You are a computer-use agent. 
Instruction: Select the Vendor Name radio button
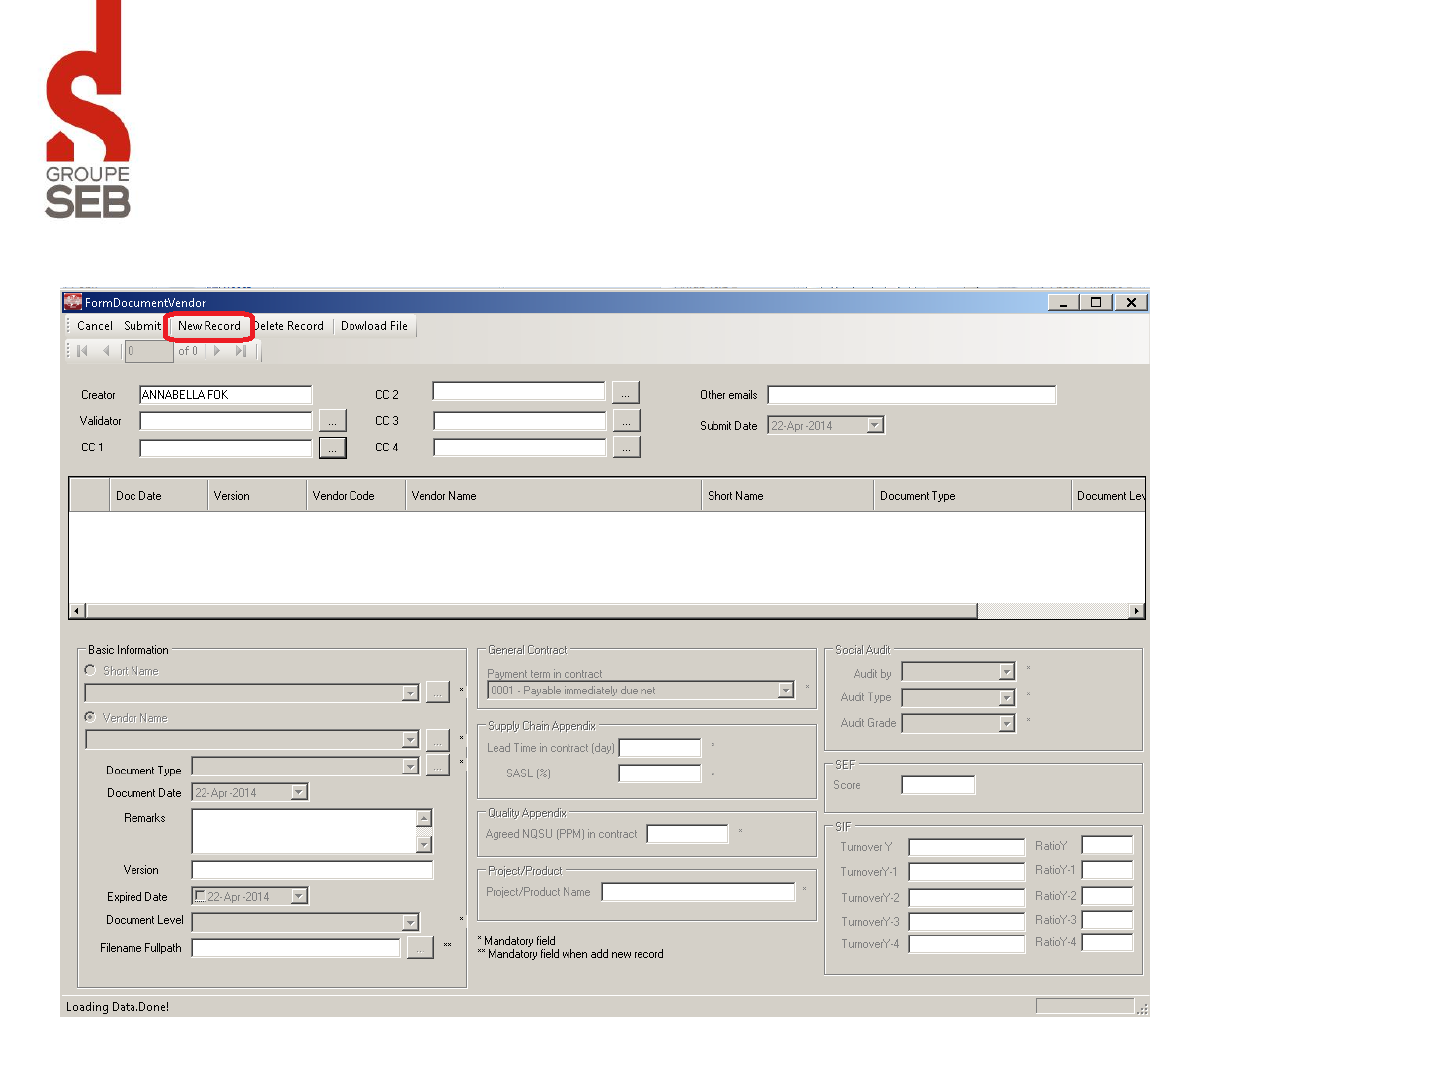(90, 717)
